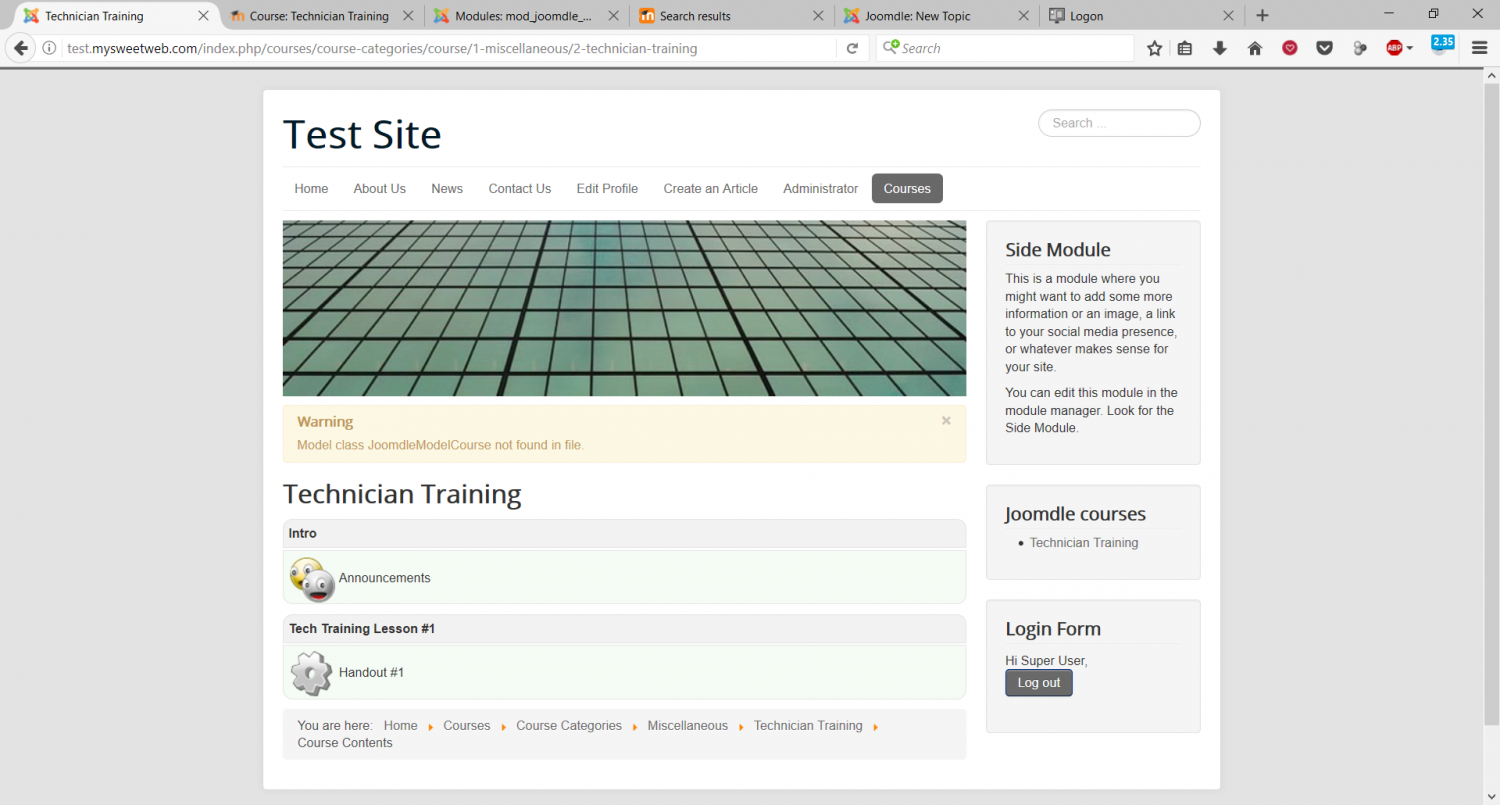Click the Announcements forum icon
1500x805 pixels.
(x=312, y=579)
